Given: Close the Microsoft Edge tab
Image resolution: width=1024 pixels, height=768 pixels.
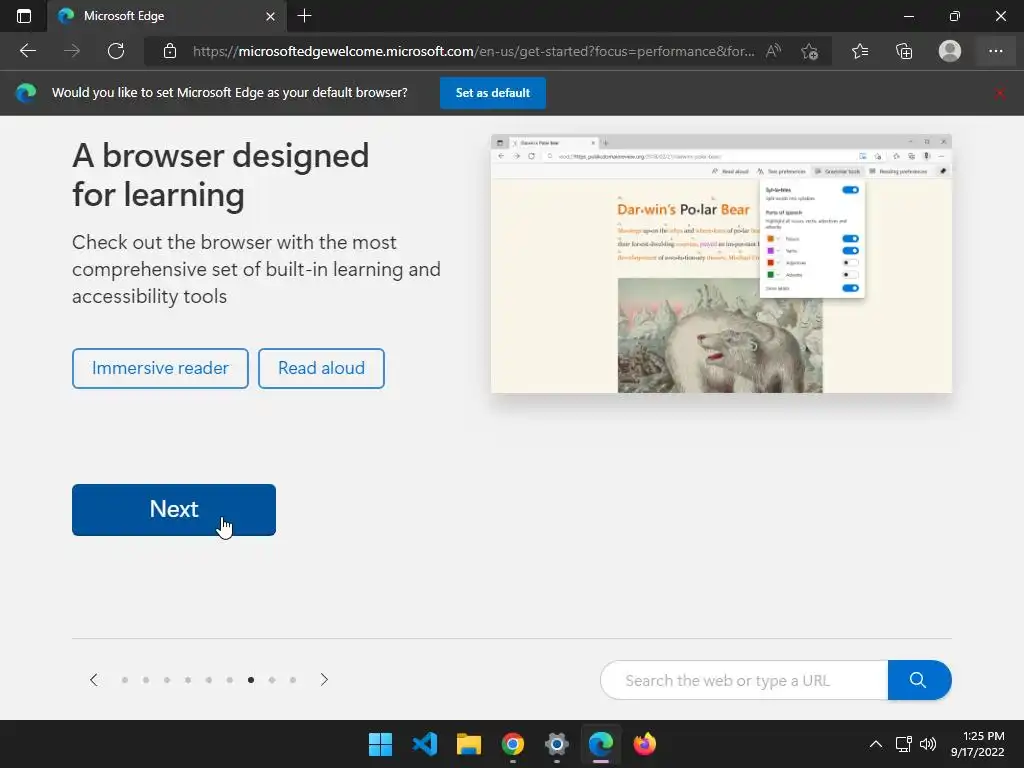Looking at the screenshot, I should click(x=270, y=16).
